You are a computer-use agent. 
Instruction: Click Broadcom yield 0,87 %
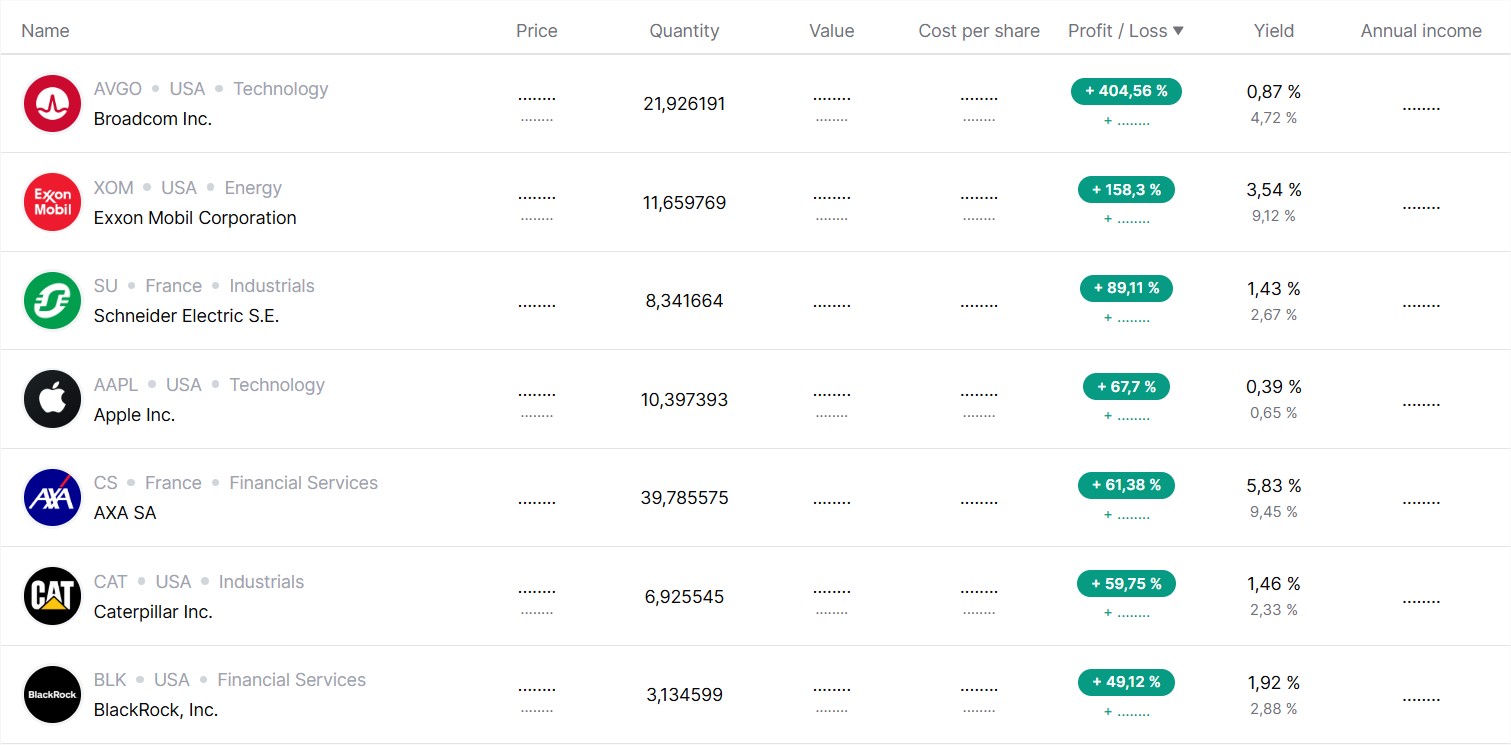pyautogui.click(x=1274, y=92)
